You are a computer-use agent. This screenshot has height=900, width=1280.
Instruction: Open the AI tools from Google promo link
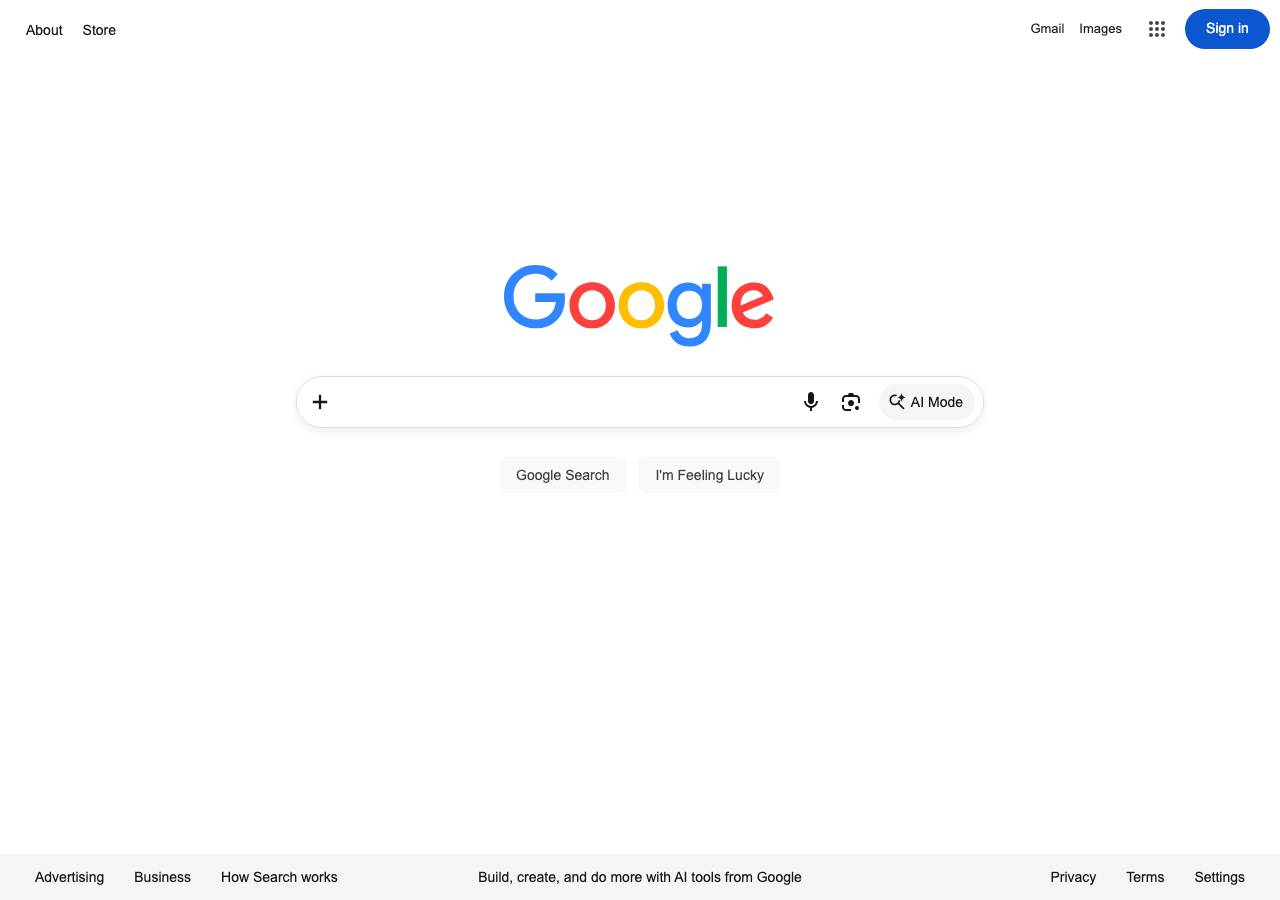click(640, 877)
